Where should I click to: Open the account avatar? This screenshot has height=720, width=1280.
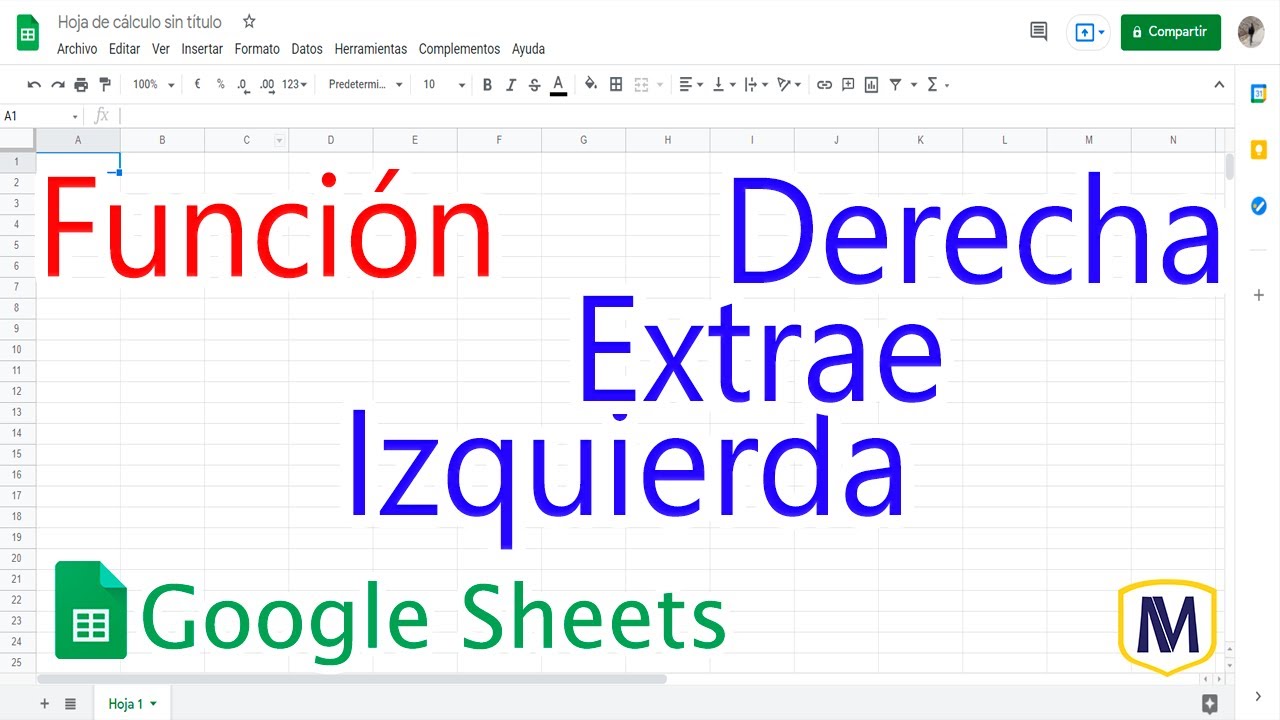(x=1251, y=32)
